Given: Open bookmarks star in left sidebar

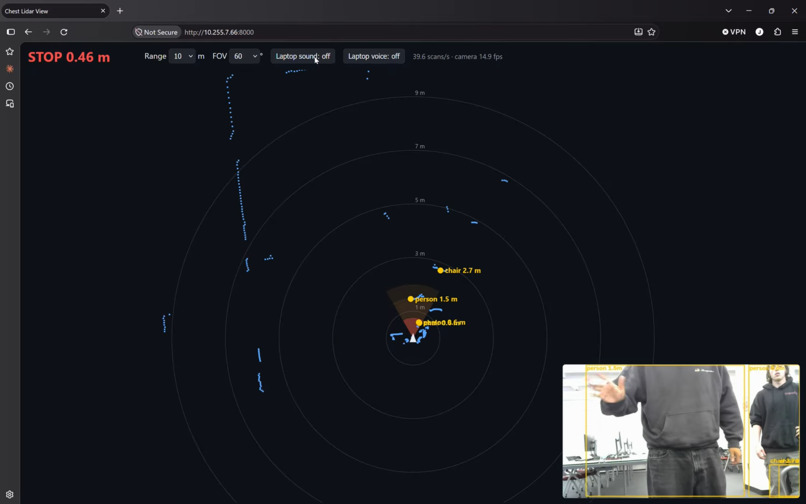Looking at the screenshot, I should click(10, 51).
